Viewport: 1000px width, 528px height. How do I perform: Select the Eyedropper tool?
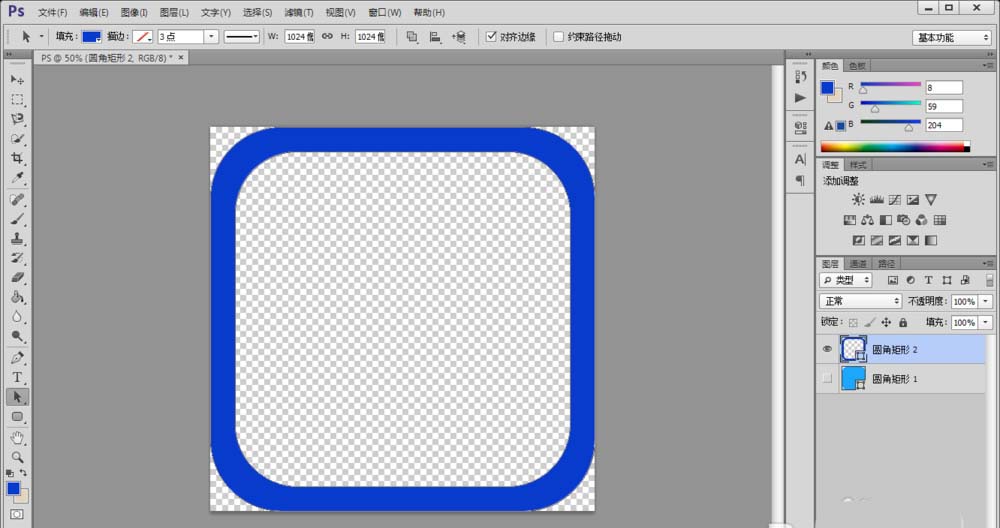(17, 178)
